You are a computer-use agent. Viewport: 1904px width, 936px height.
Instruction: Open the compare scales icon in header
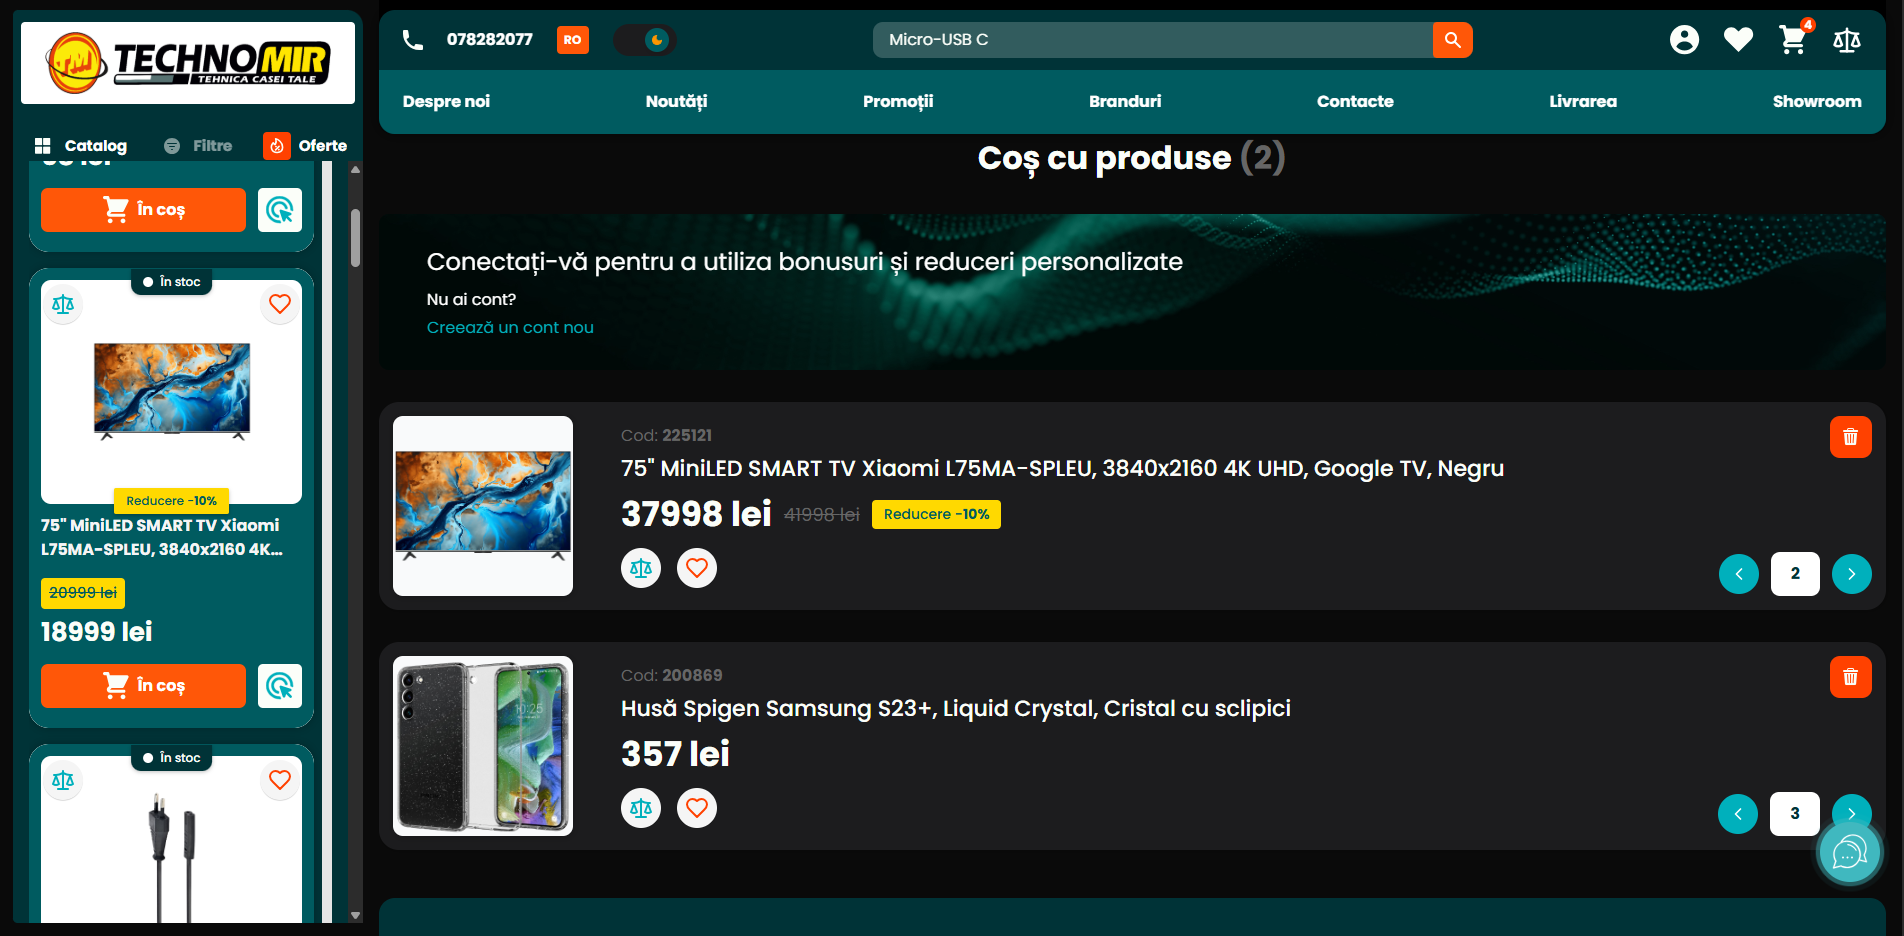[x=1847, y=40]
